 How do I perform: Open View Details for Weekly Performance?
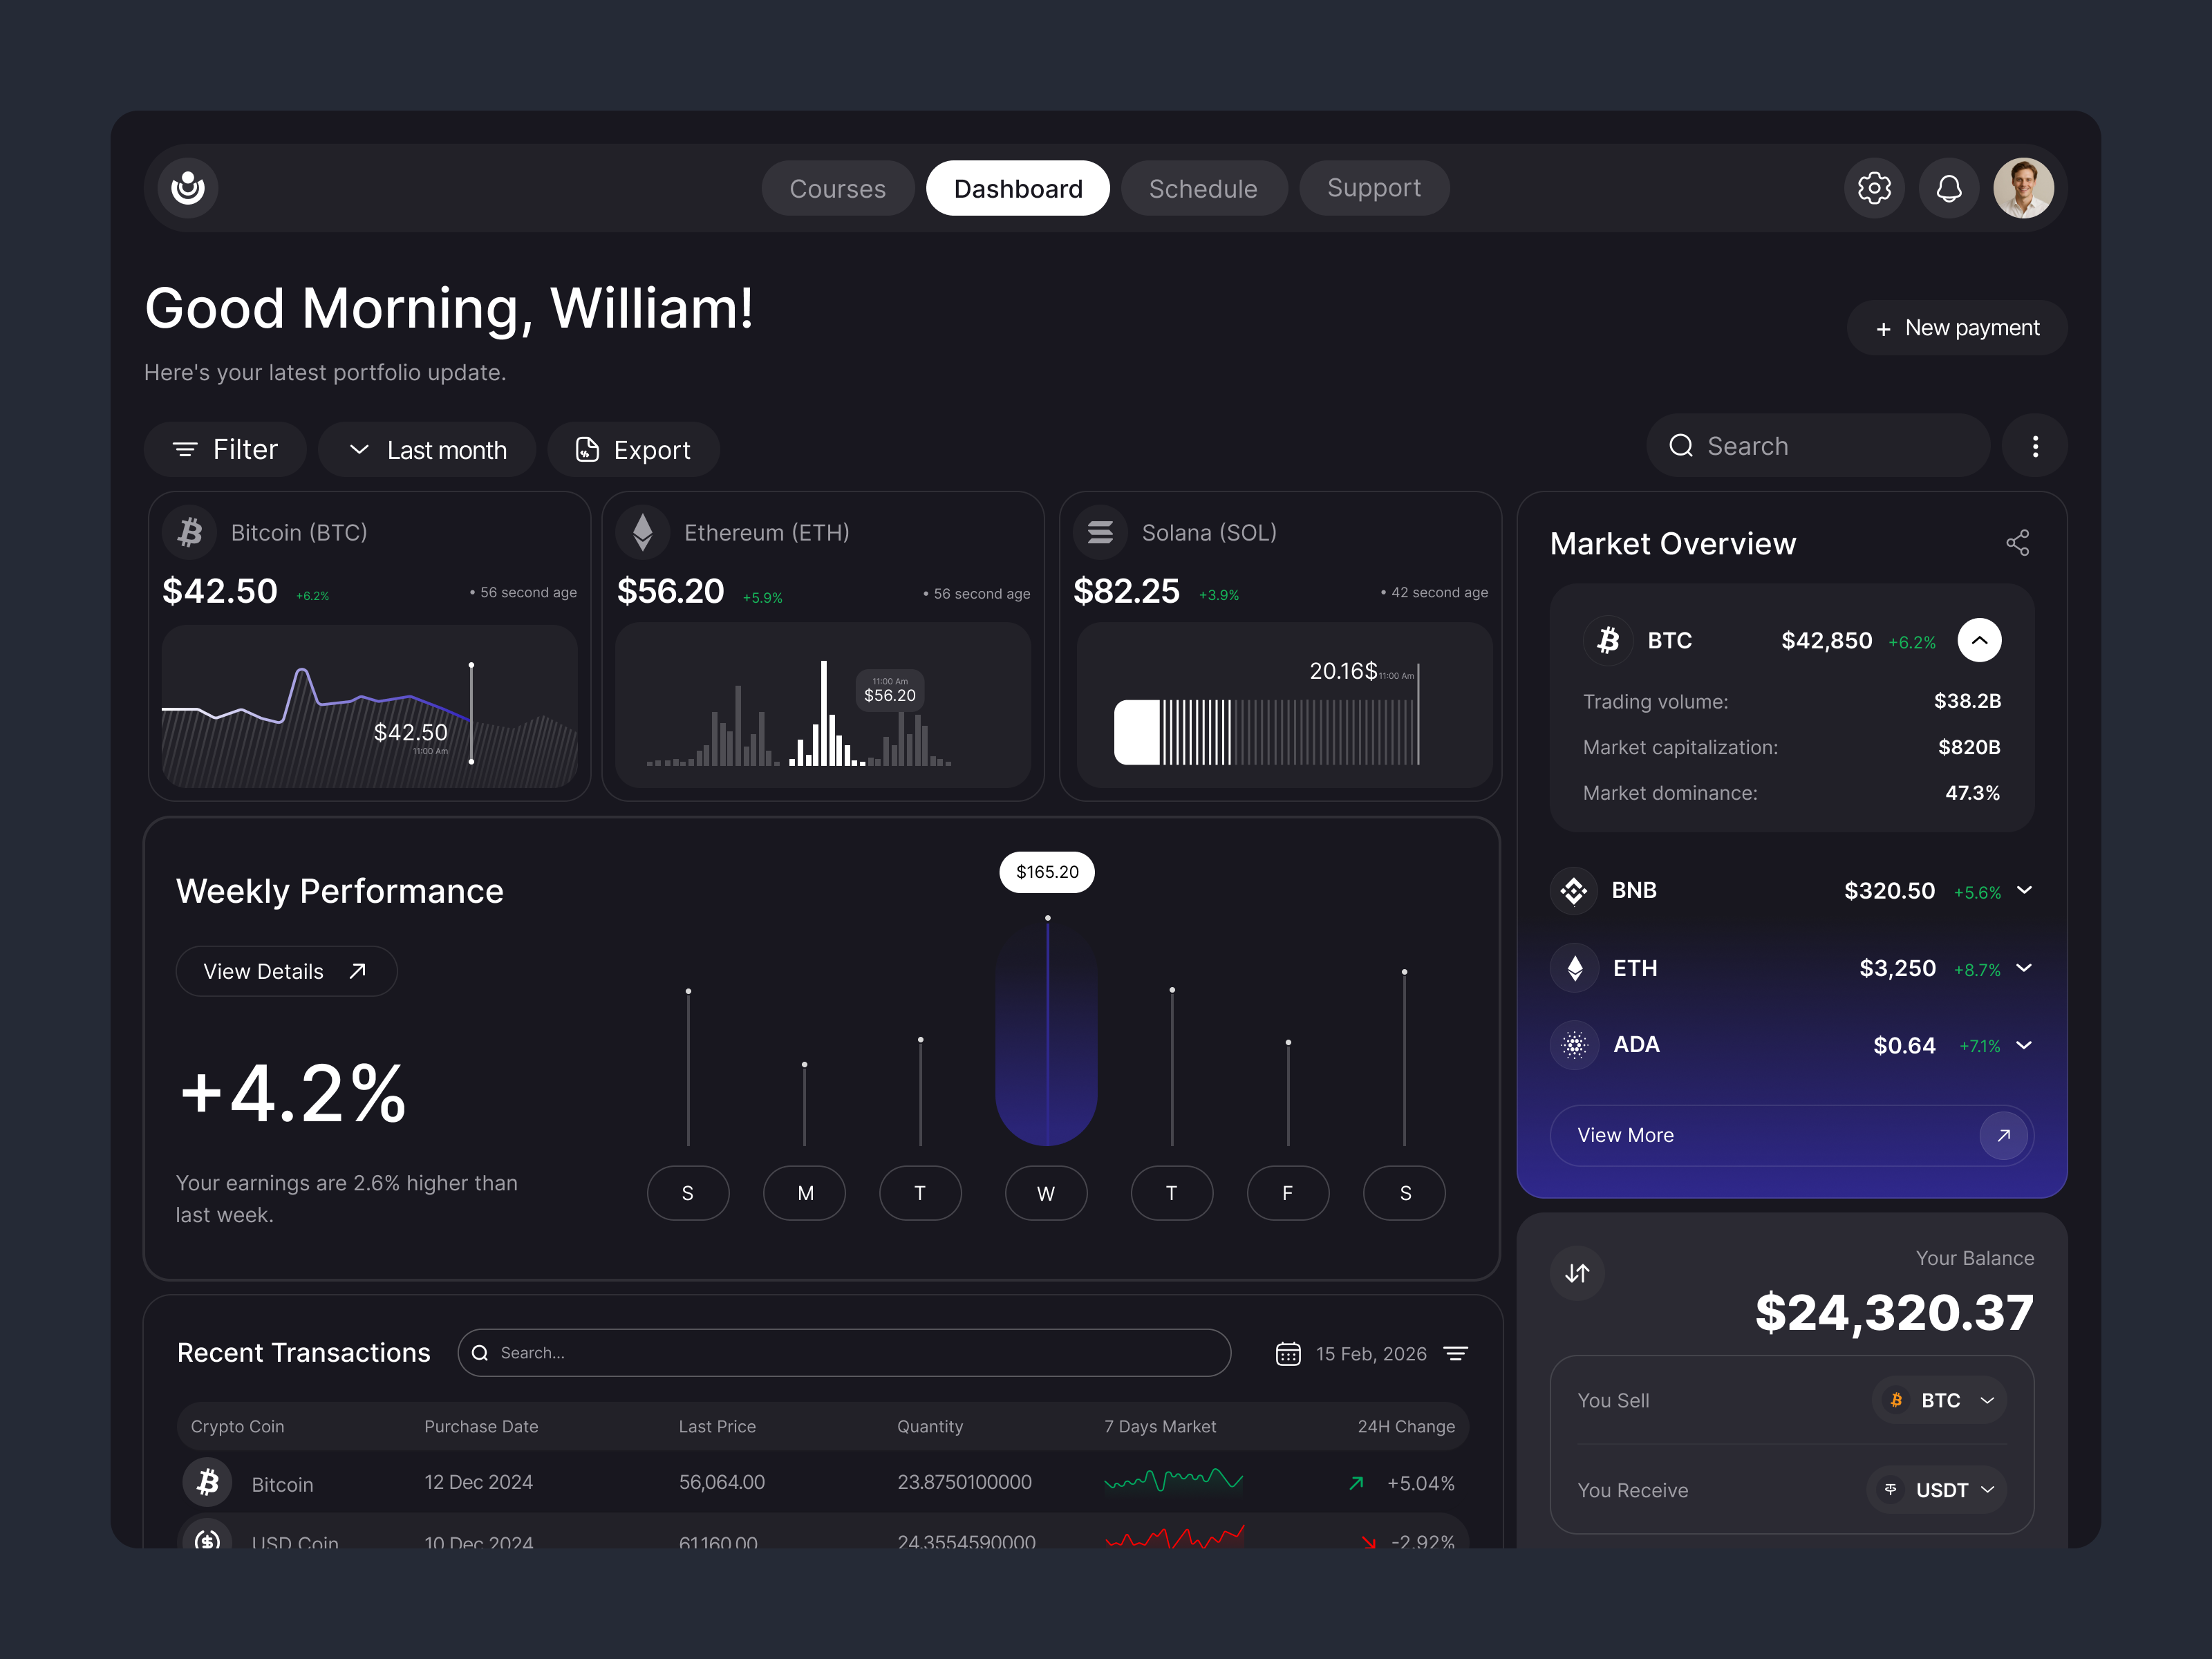point(286,971)
